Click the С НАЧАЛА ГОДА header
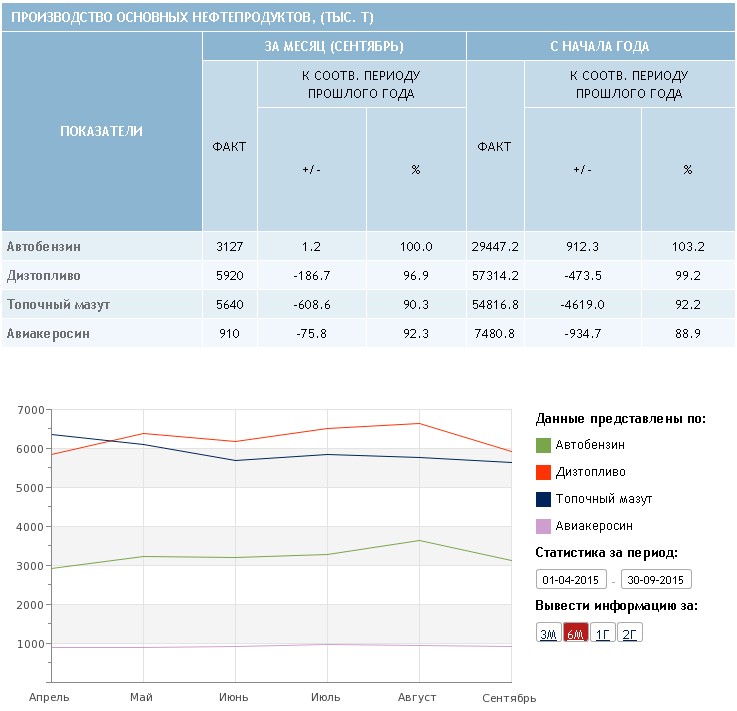 [600, 46]
